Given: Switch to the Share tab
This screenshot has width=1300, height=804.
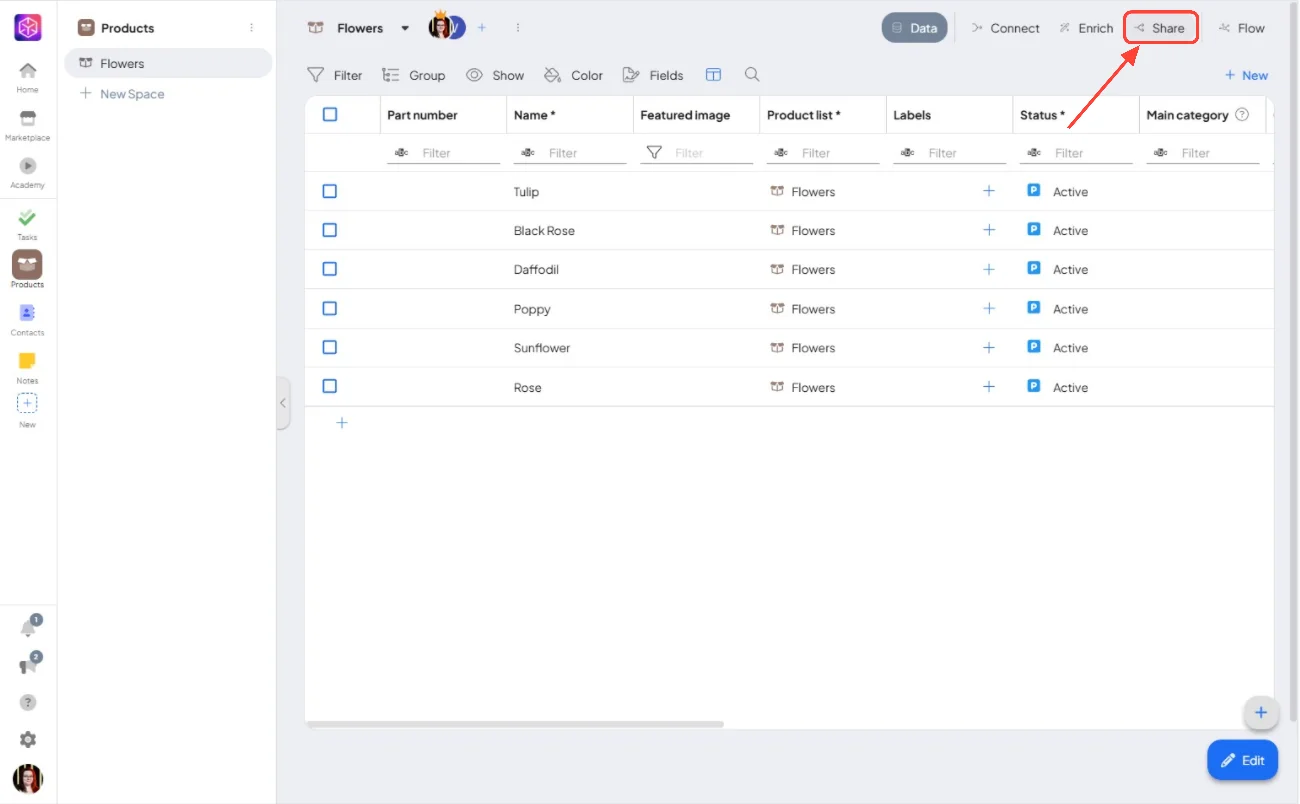Looking at the screenshot, I should coord(1161,28).
